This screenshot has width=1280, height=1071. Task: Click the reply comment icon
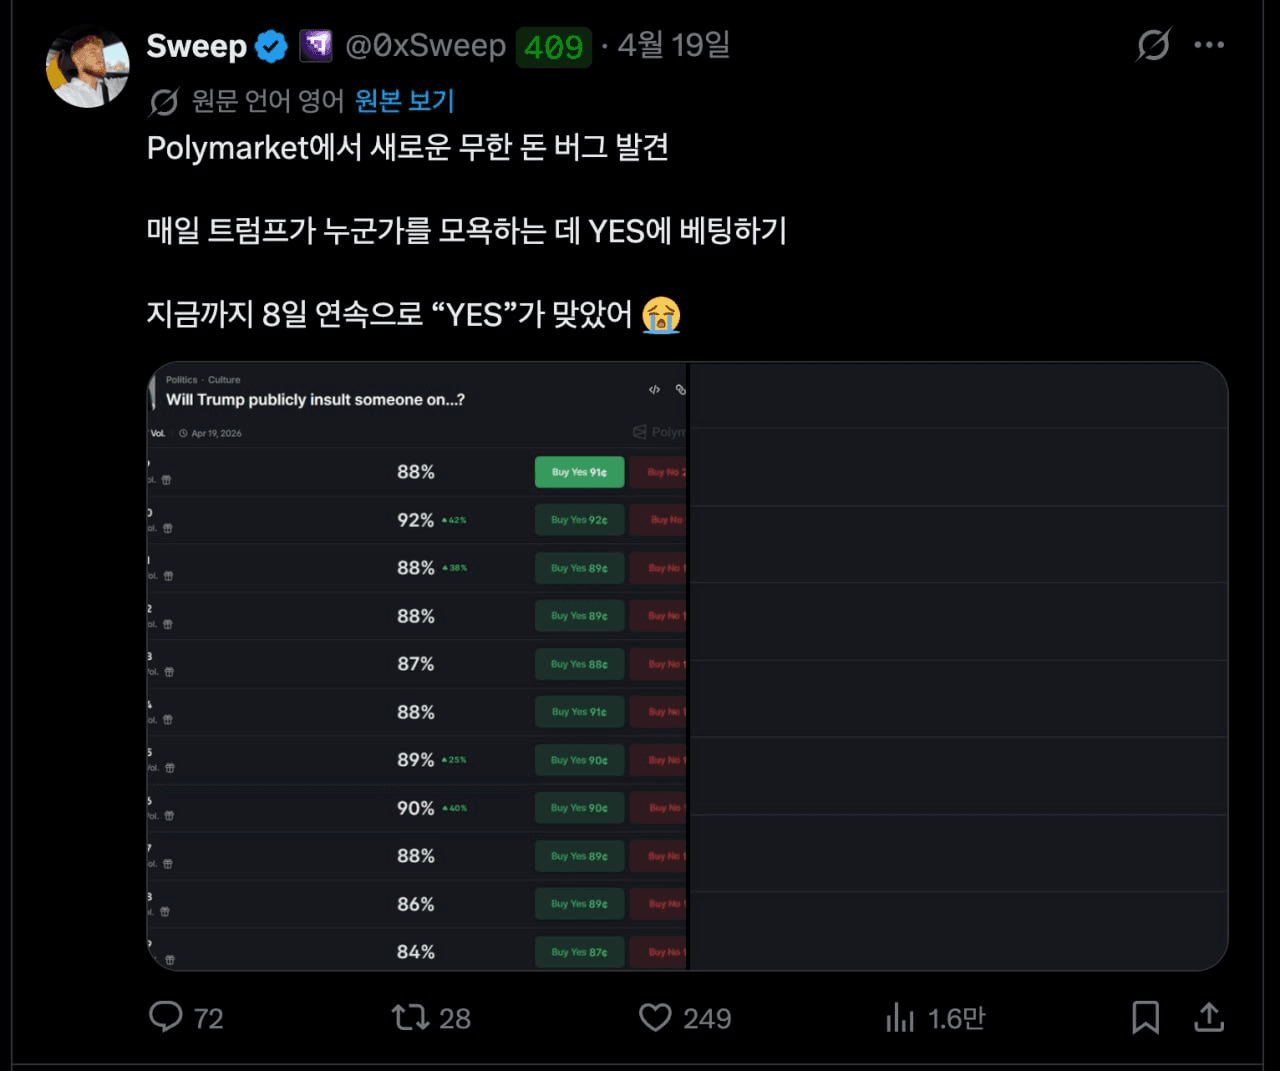tap(166, 1017)
